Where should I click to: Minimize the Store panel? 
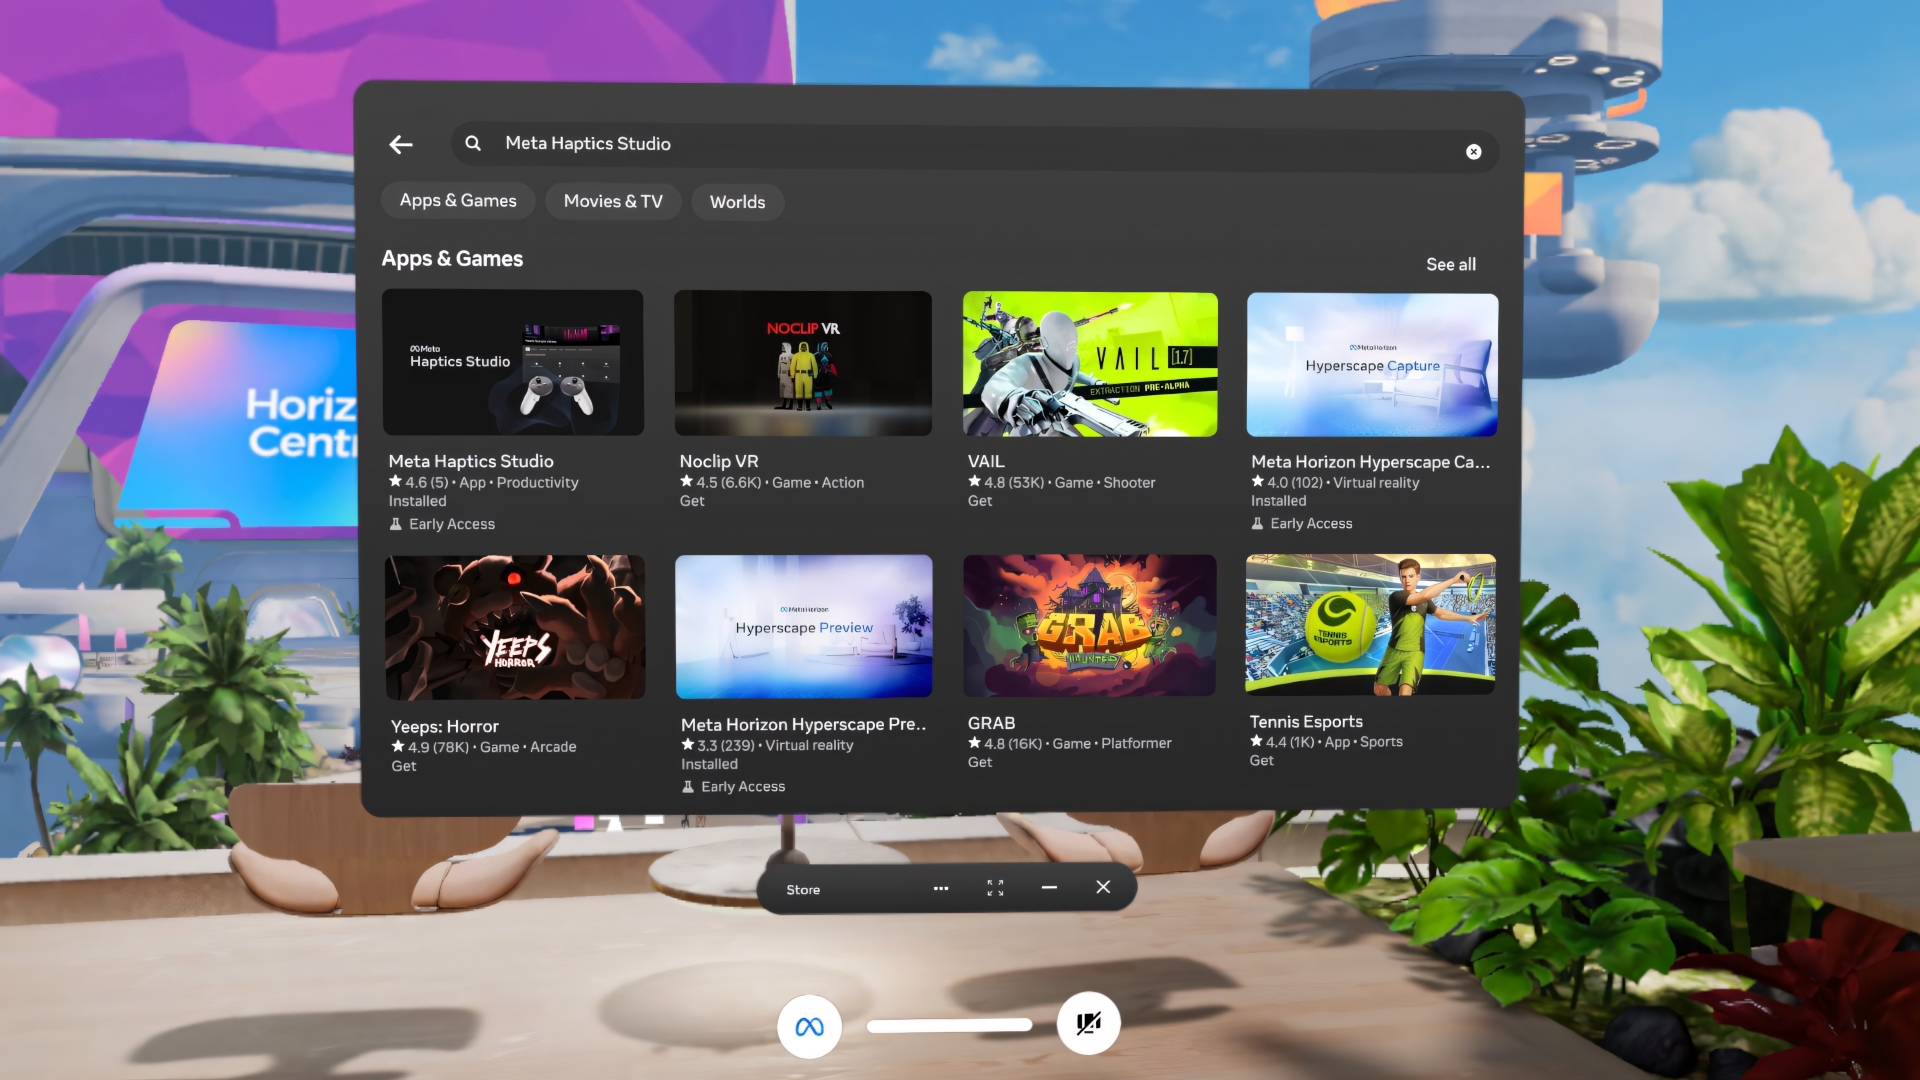click(x=1049, y=887)
